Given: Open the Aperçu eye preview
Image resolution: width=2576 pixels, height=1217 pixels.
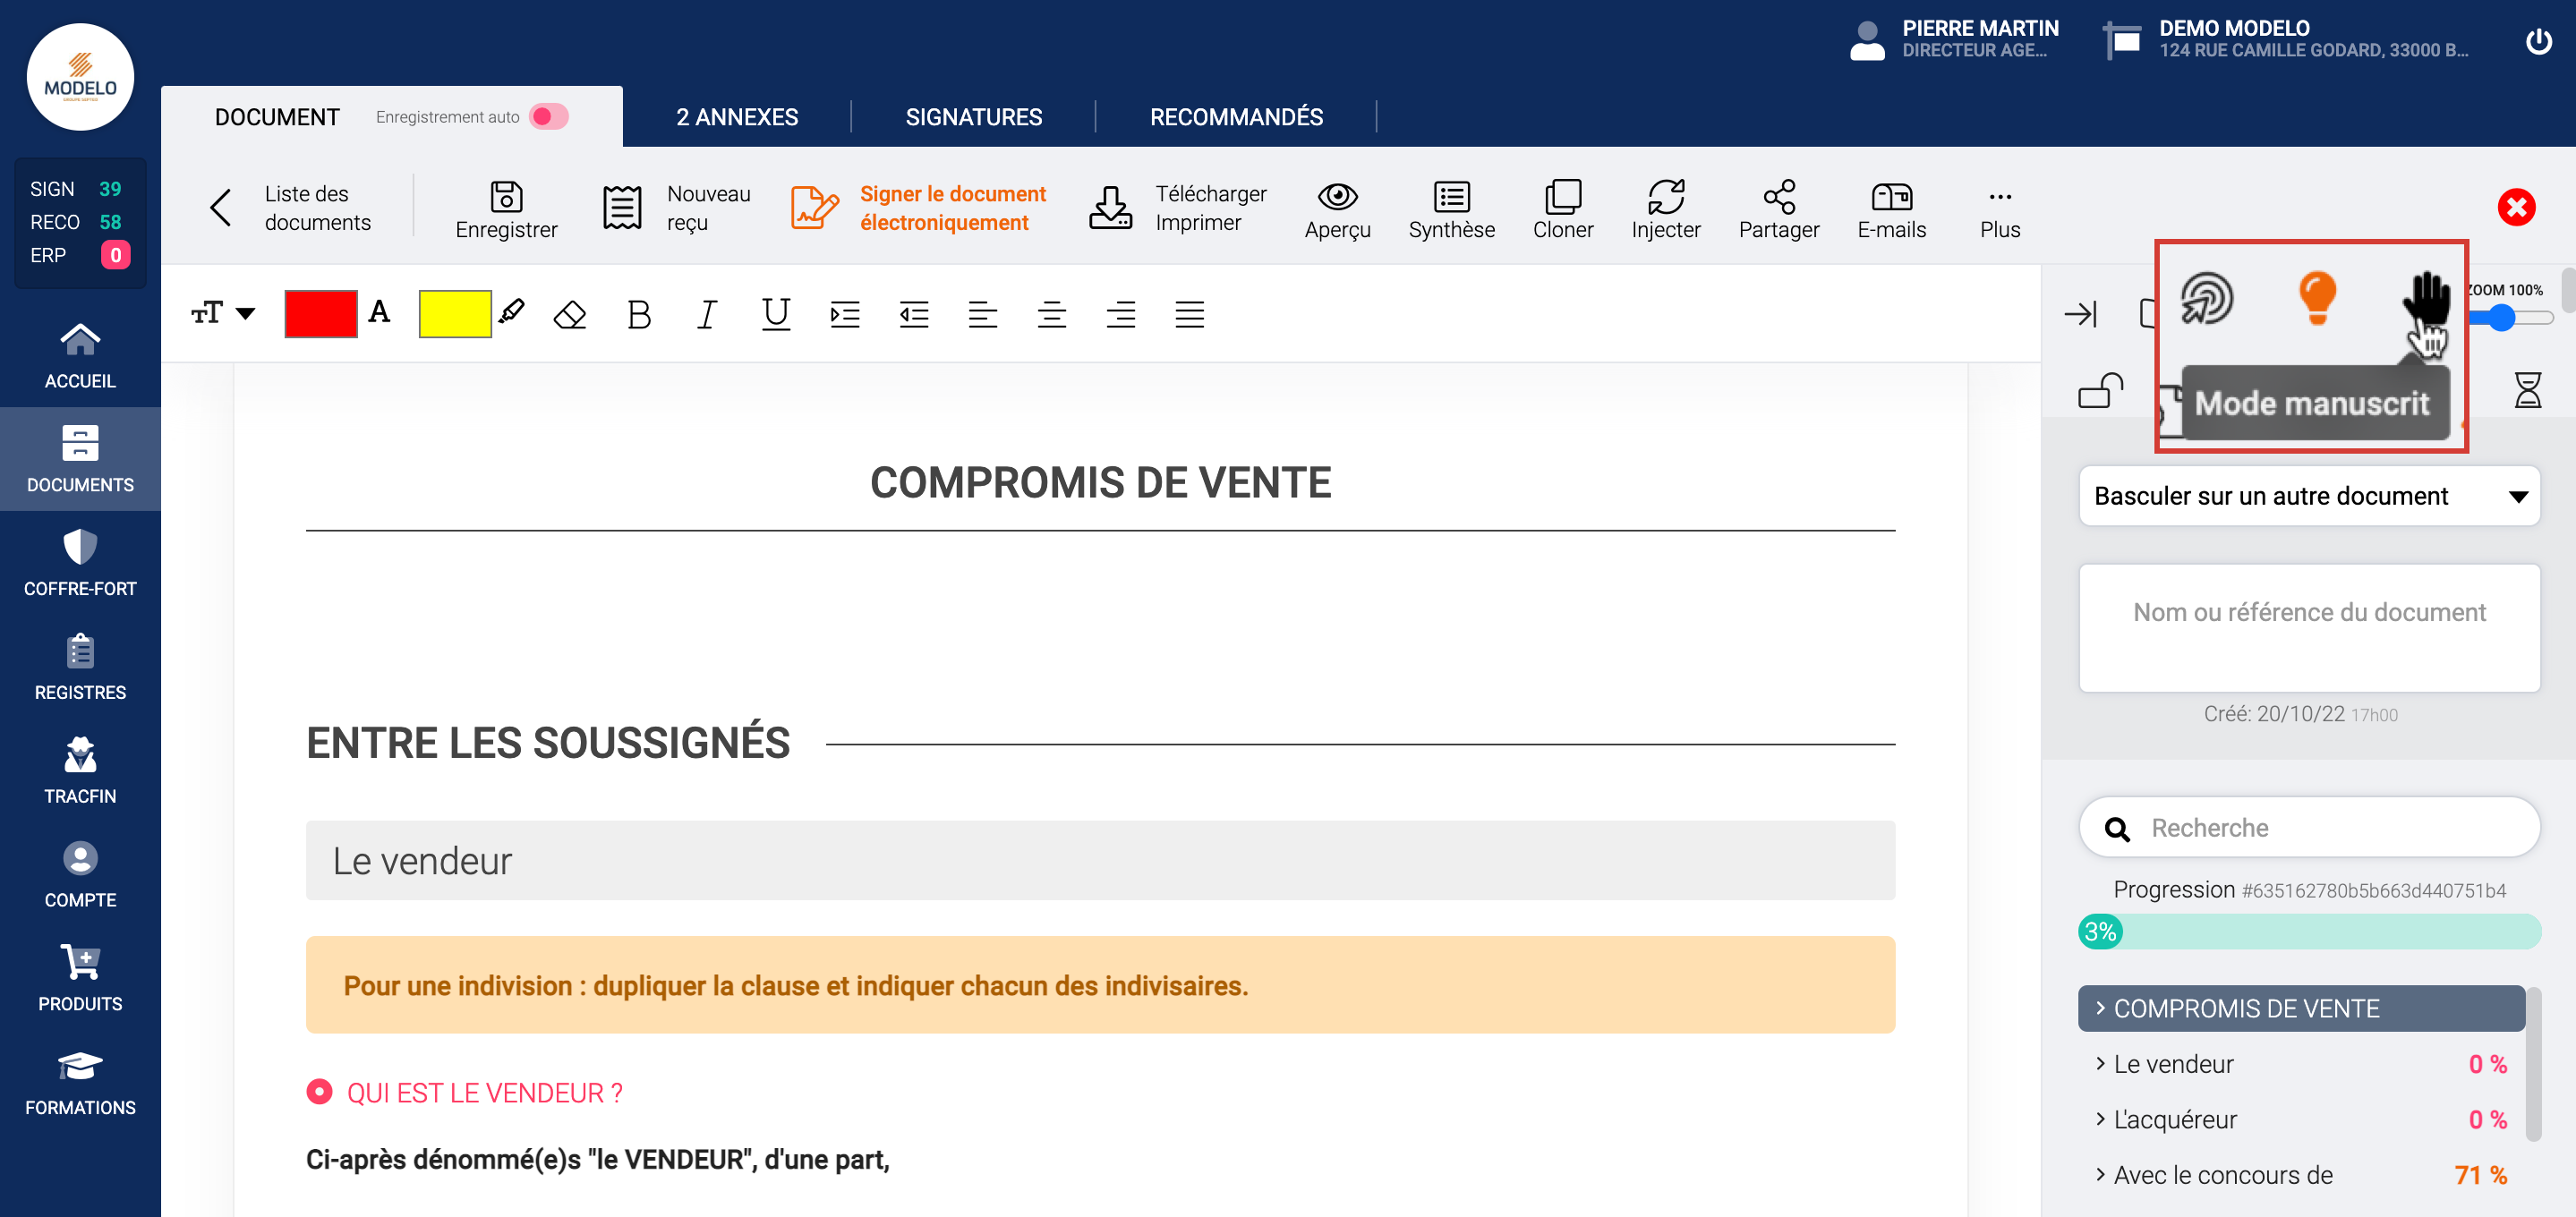Looking at the screenshot, I should 1337,197.
